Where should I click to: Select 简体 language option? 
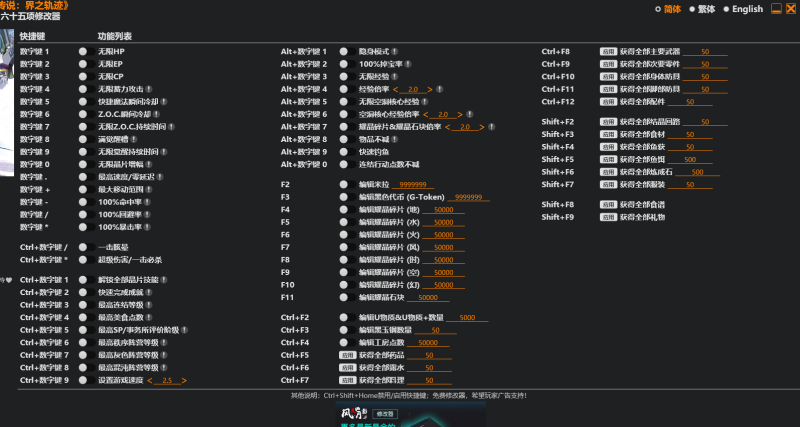[668, 9]
